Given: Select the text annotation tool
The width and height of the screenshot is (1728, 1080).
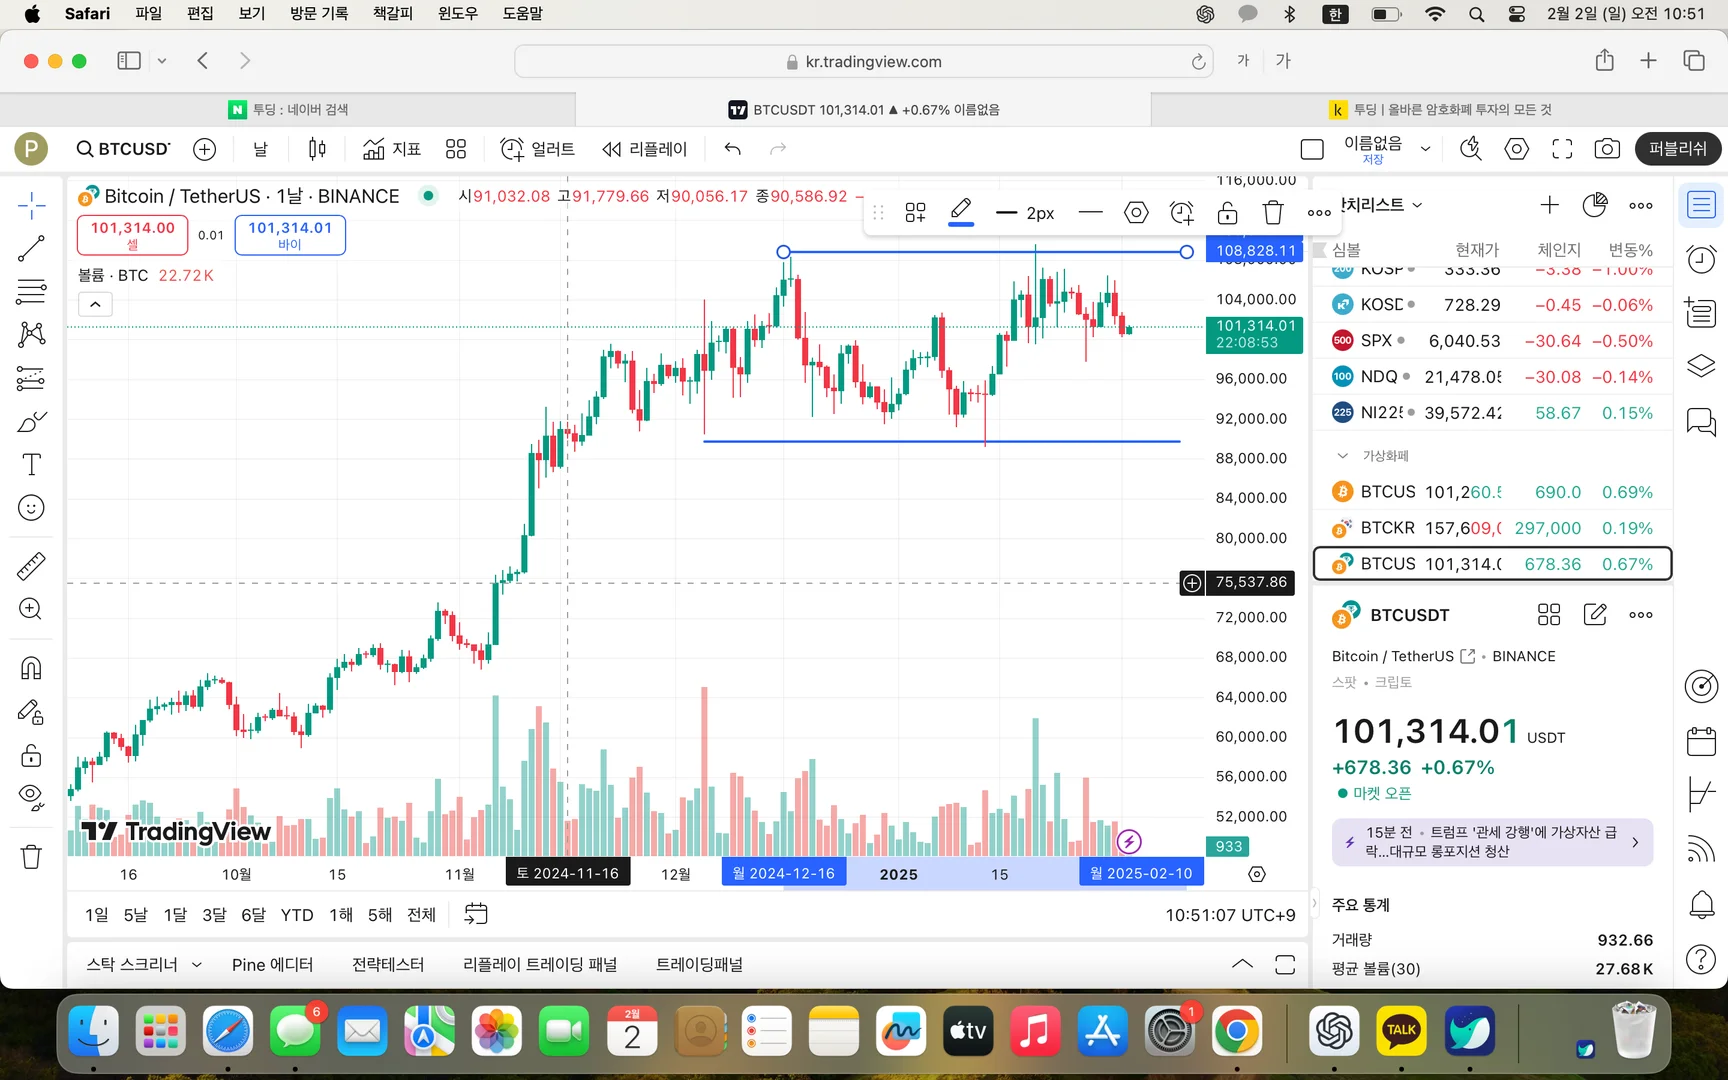Looking at the screenshot, I should [31, 465].
